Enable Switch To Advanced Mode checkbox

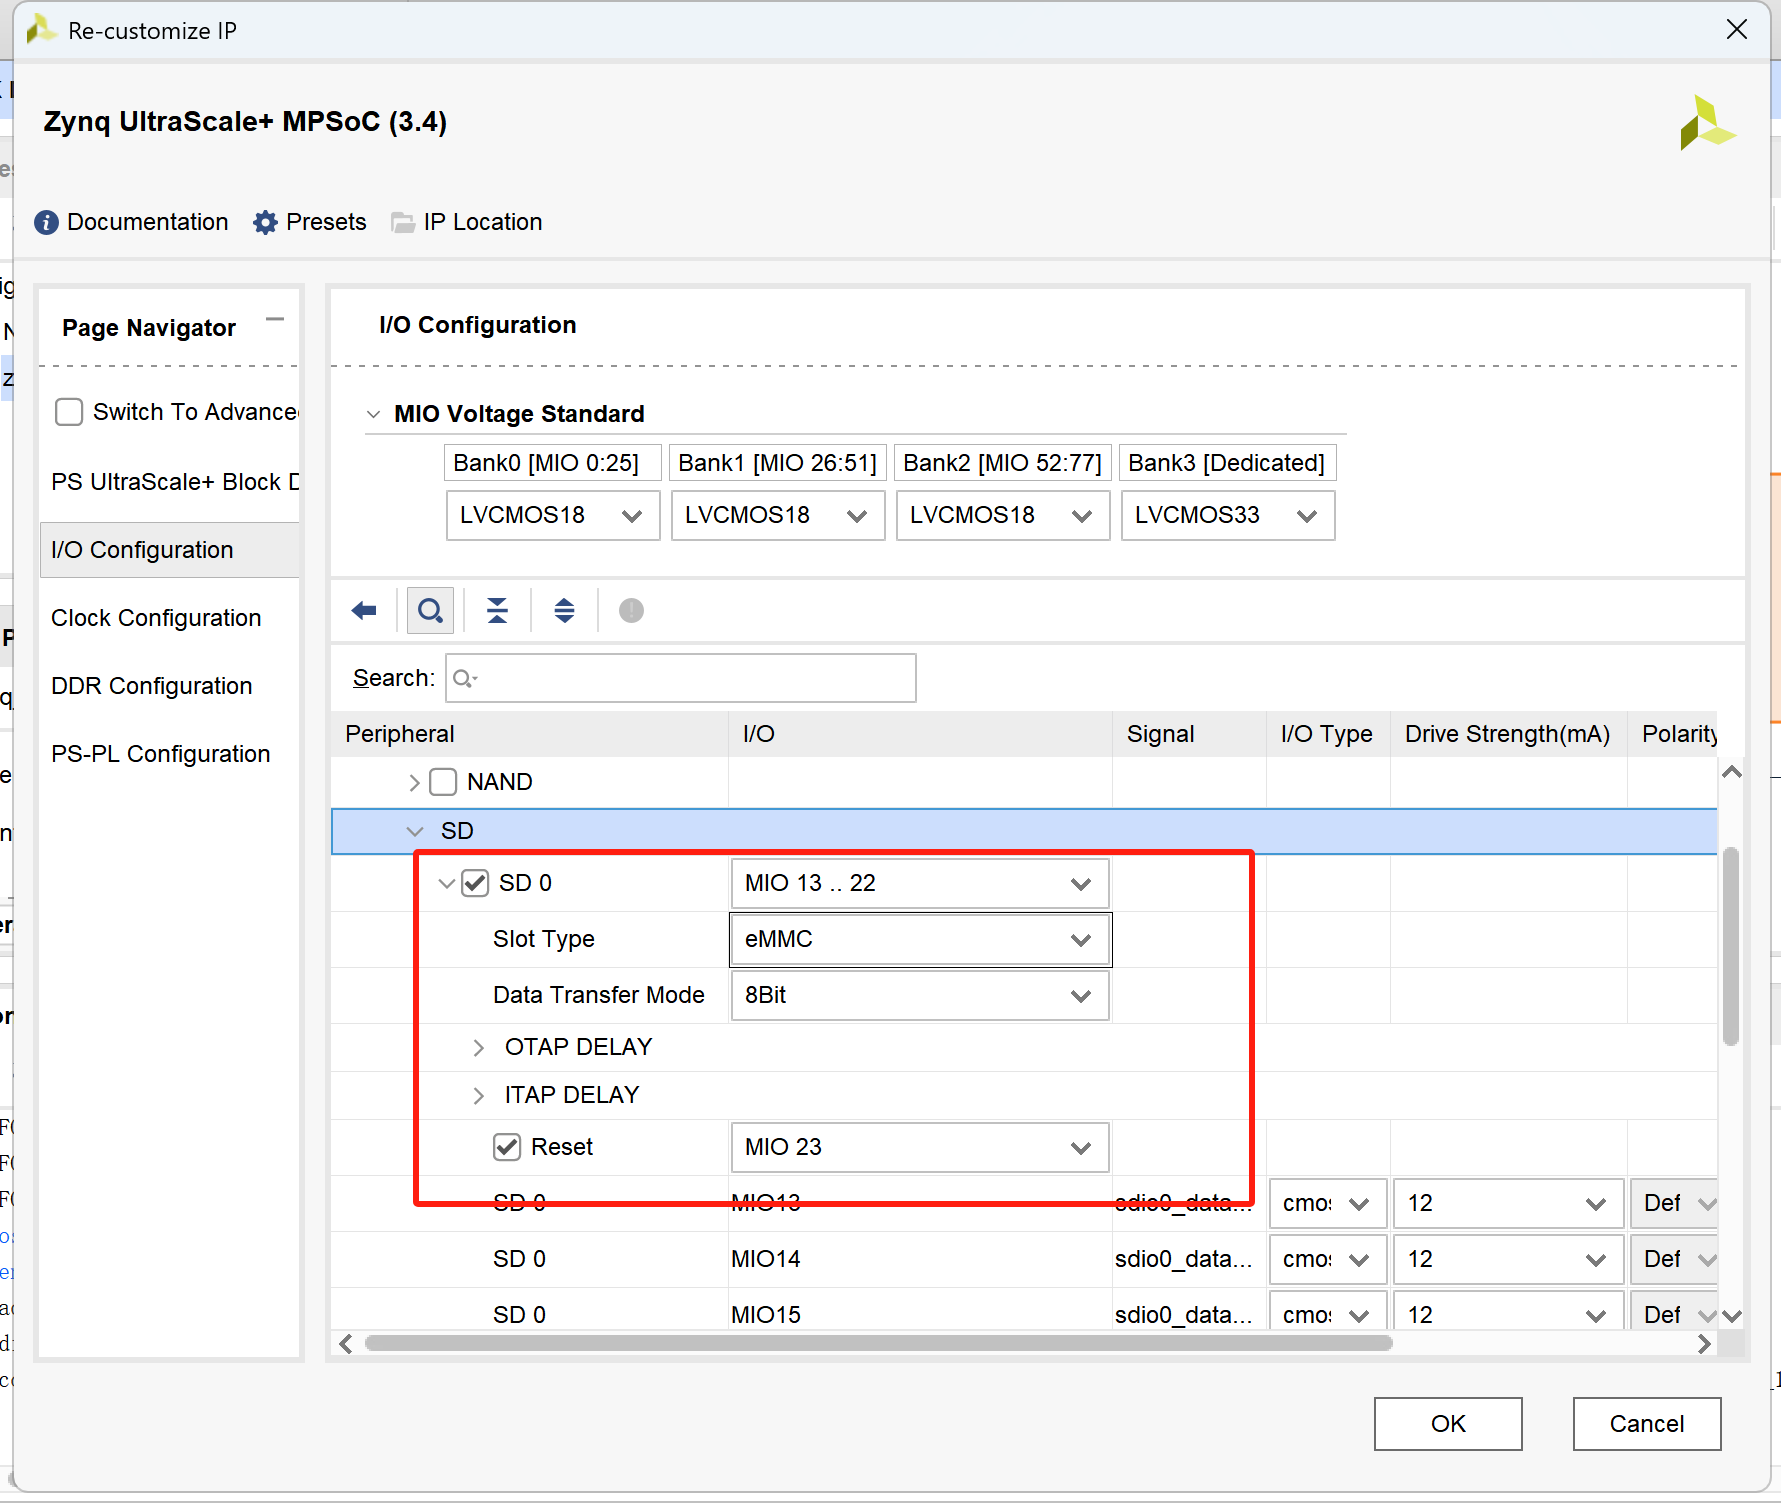tap(69, 412)
